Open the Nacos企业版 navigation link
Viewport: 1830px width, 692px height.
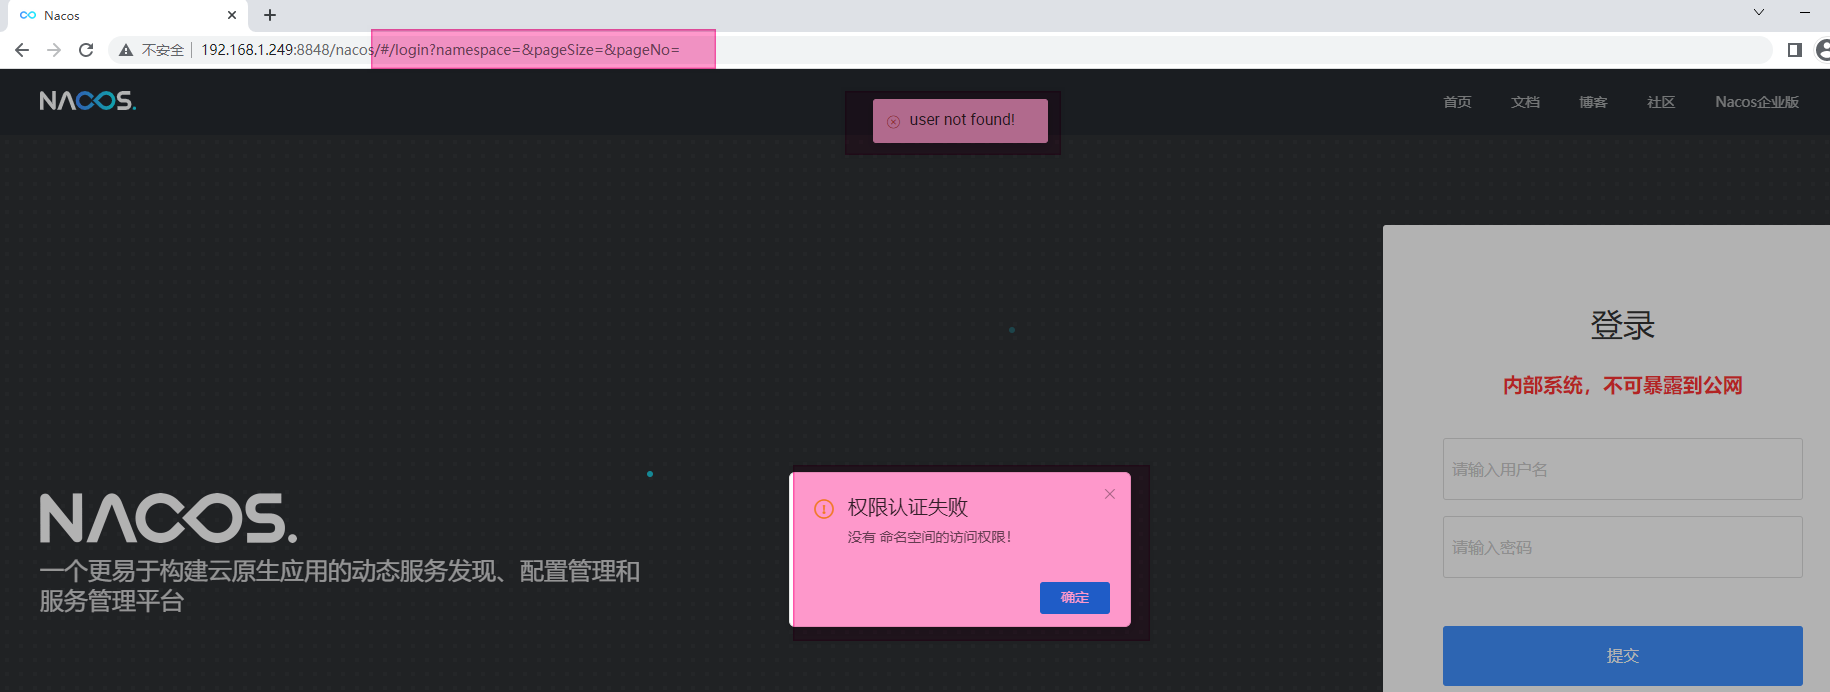1757,102
